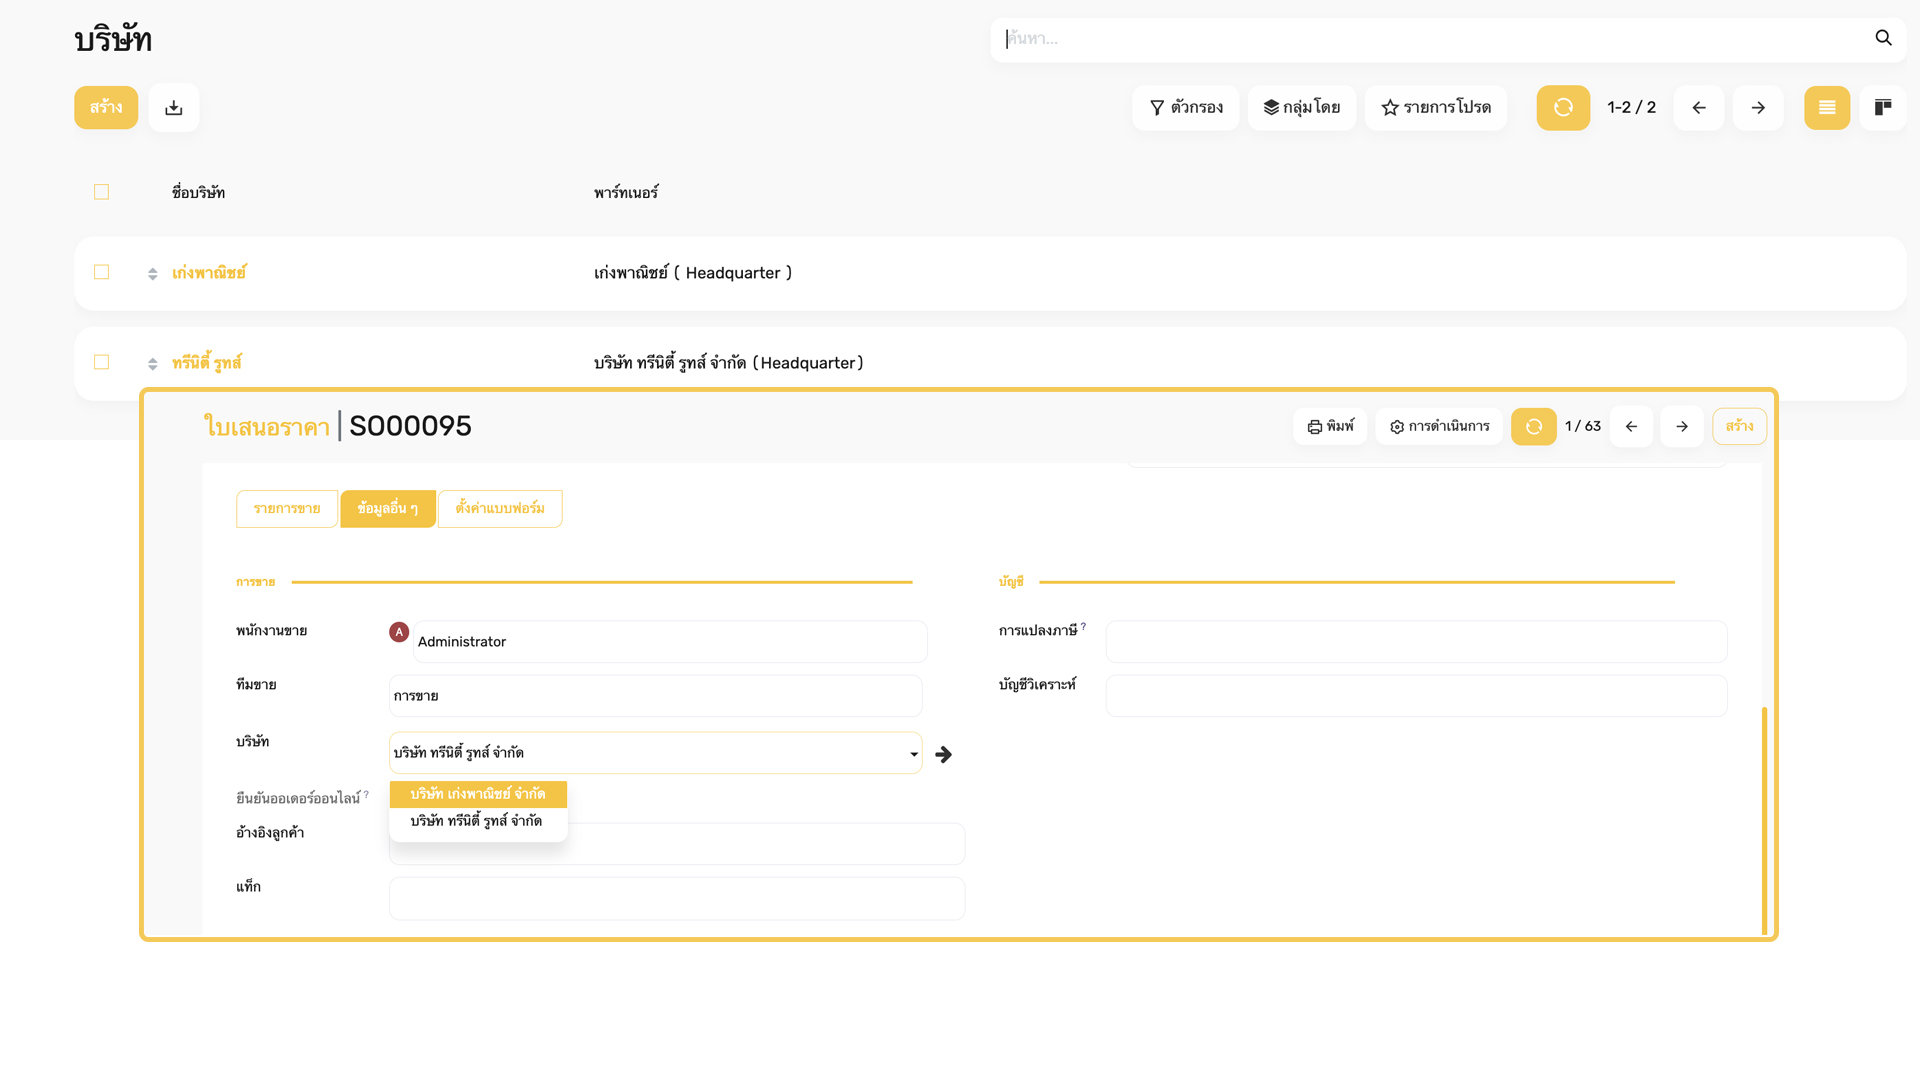Open the เก่งพาณิชย์ company link
Image resolution: width=1920 pixels, height=1080 pixels.
point(209,273)
